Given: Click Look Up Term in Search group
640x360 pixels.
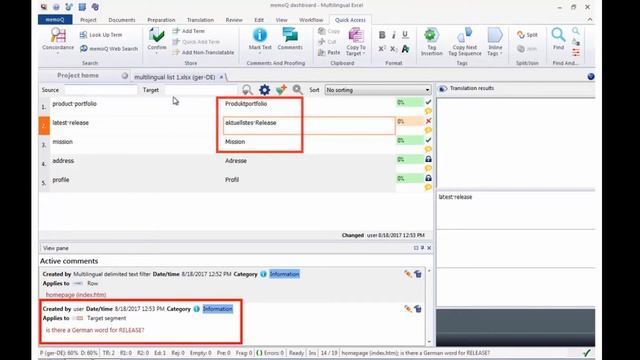Looking at the screenshot, I should click(101, 35).
